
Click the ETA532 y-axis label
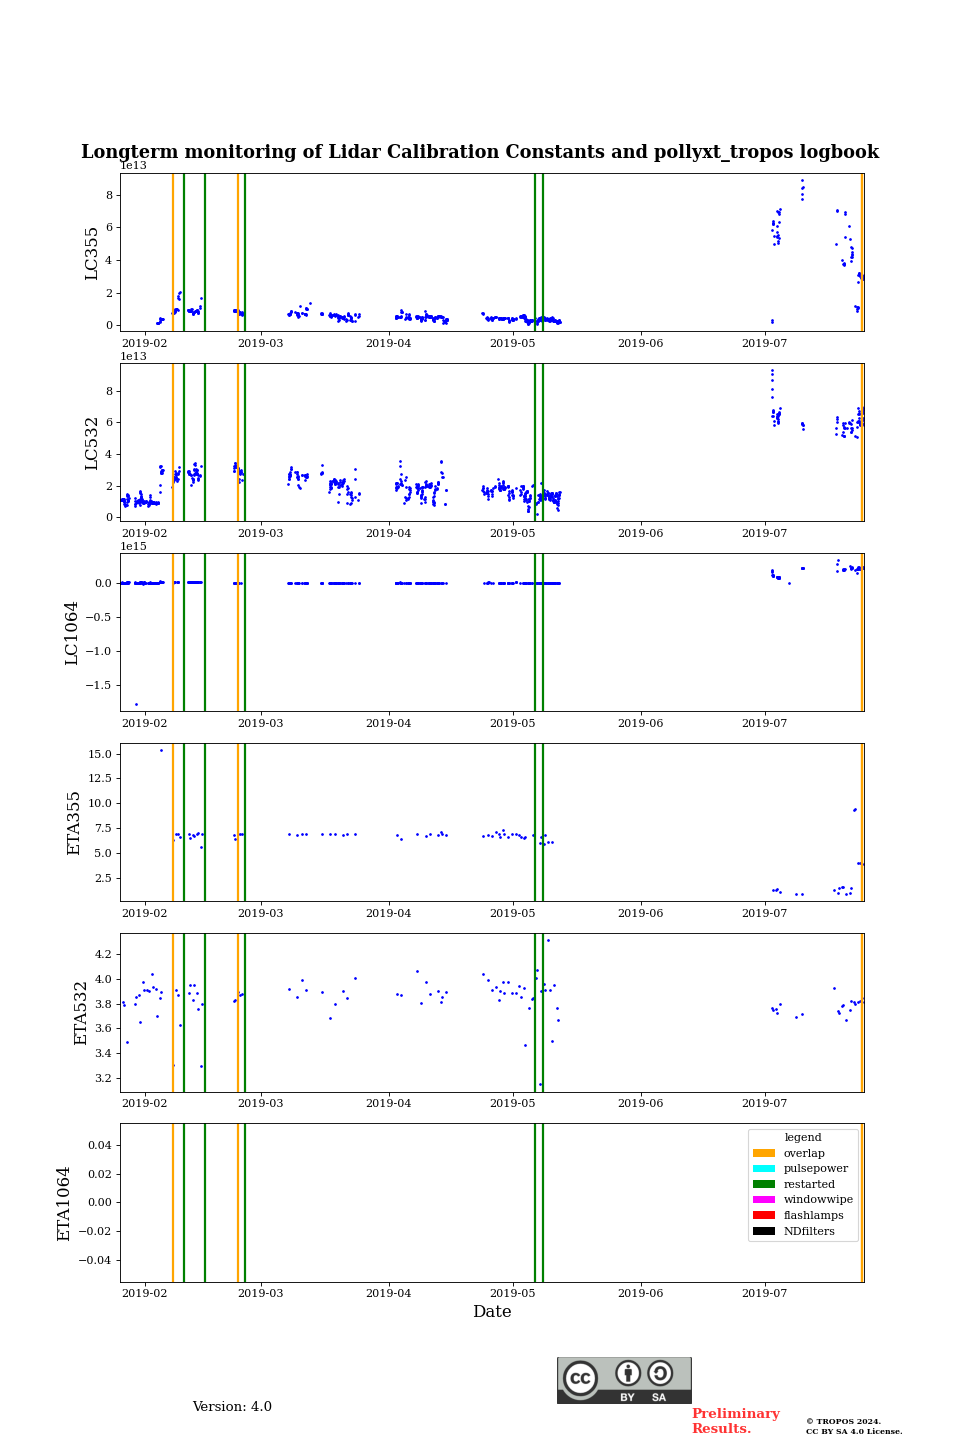81,1013
